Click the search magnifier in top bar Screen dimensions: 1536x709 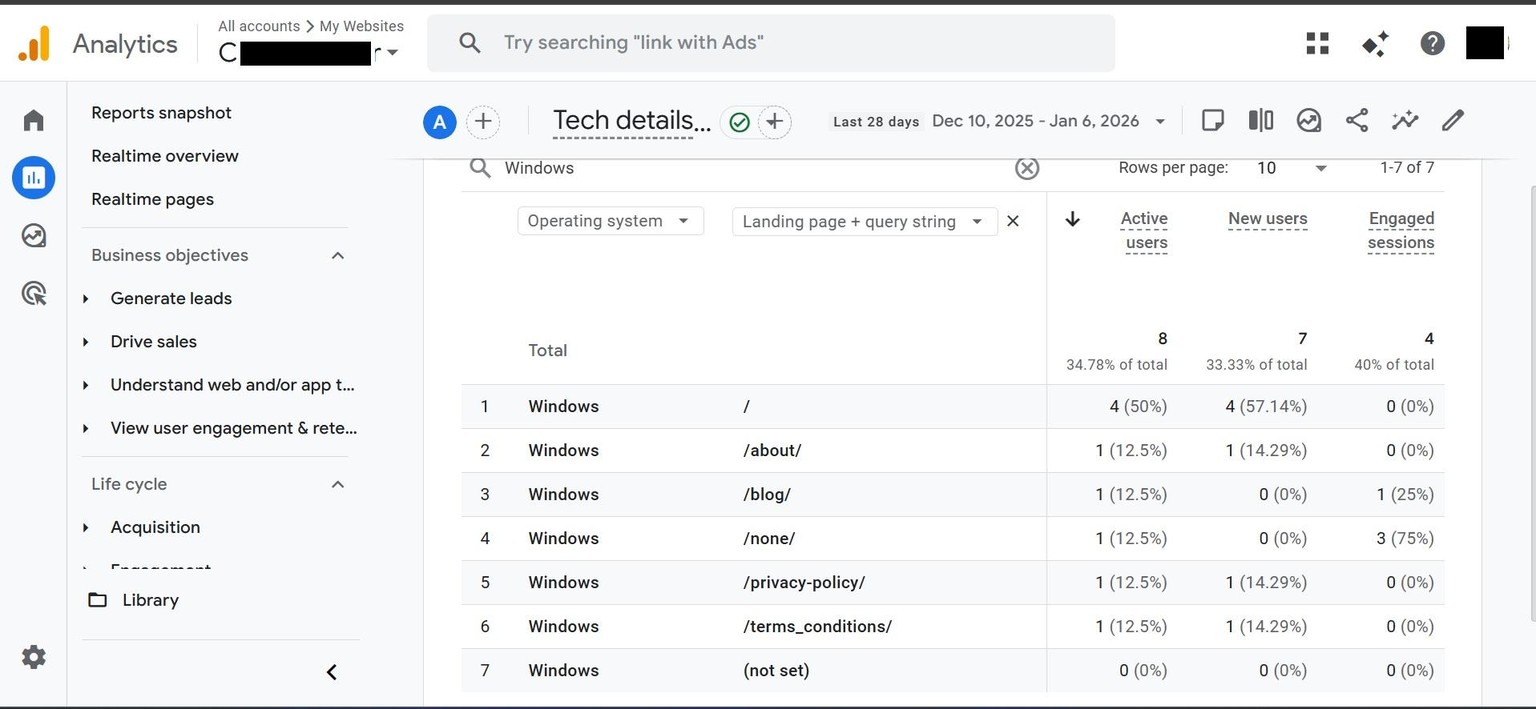point(470,43)
